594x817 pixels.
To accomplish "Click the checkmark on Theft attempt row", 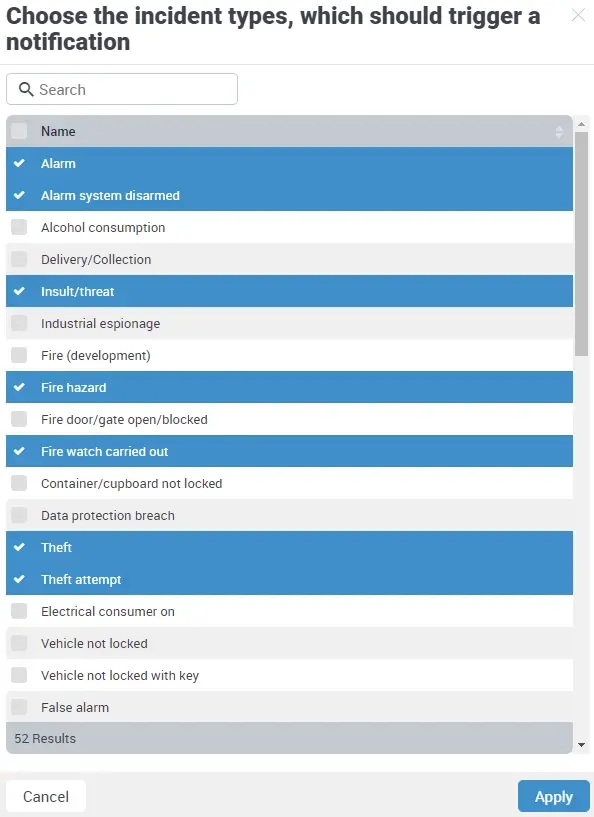I will pos(19,579).
